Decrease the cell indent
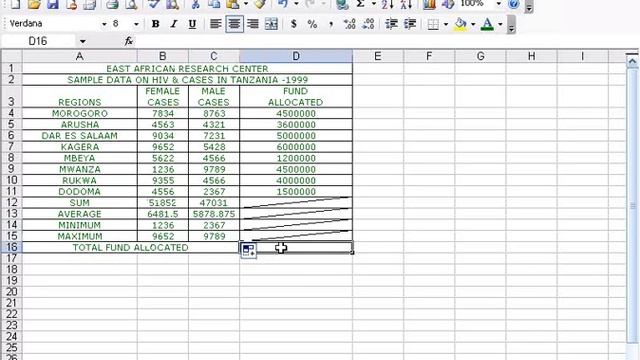Screen dimensions: 640x360 (391, 24)
